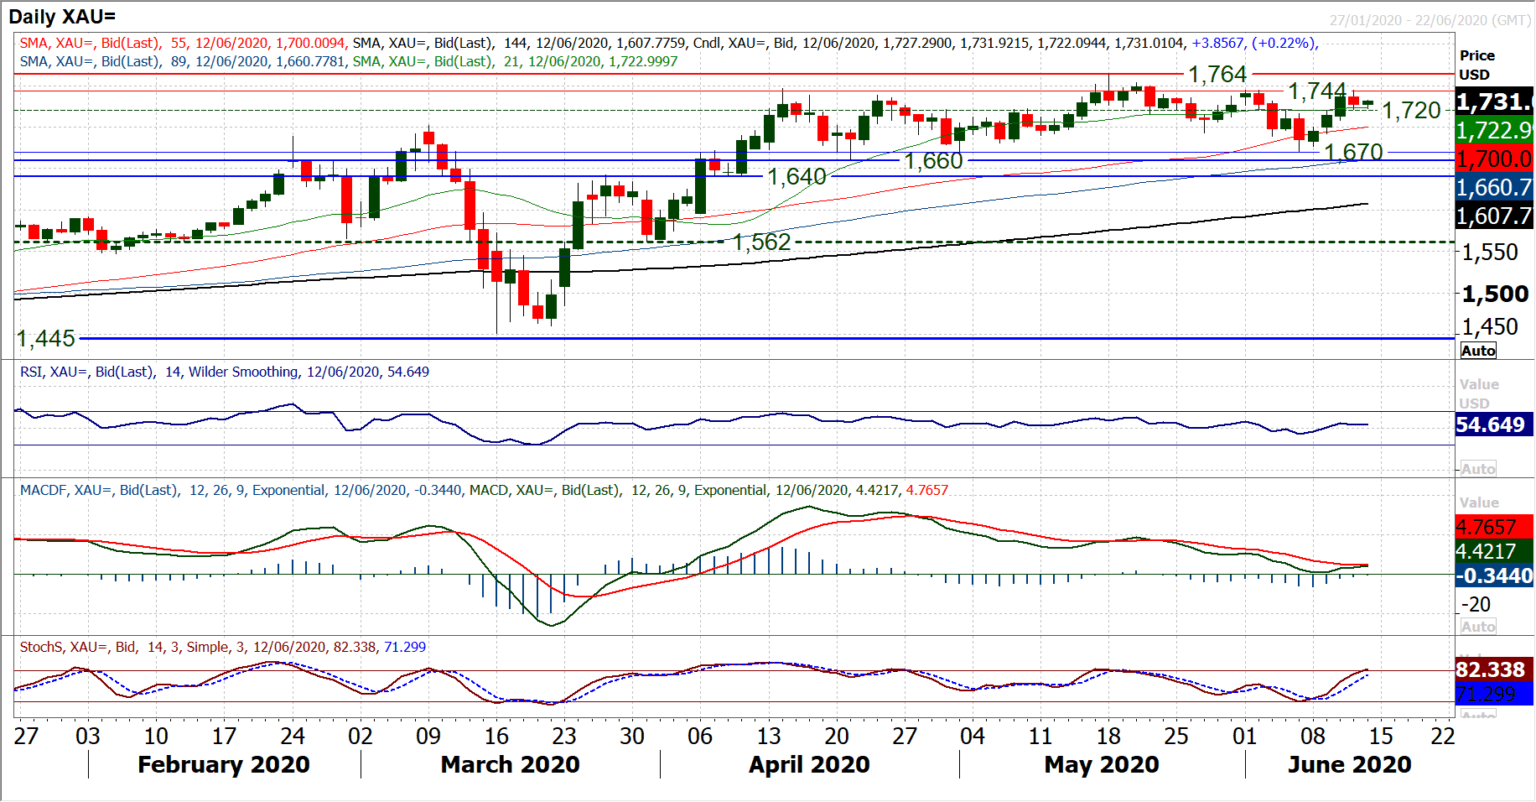Screen dimensions: 1536x802
Task: Toggle Auto scaling on the MACD pane
Action: (1481, 625)
